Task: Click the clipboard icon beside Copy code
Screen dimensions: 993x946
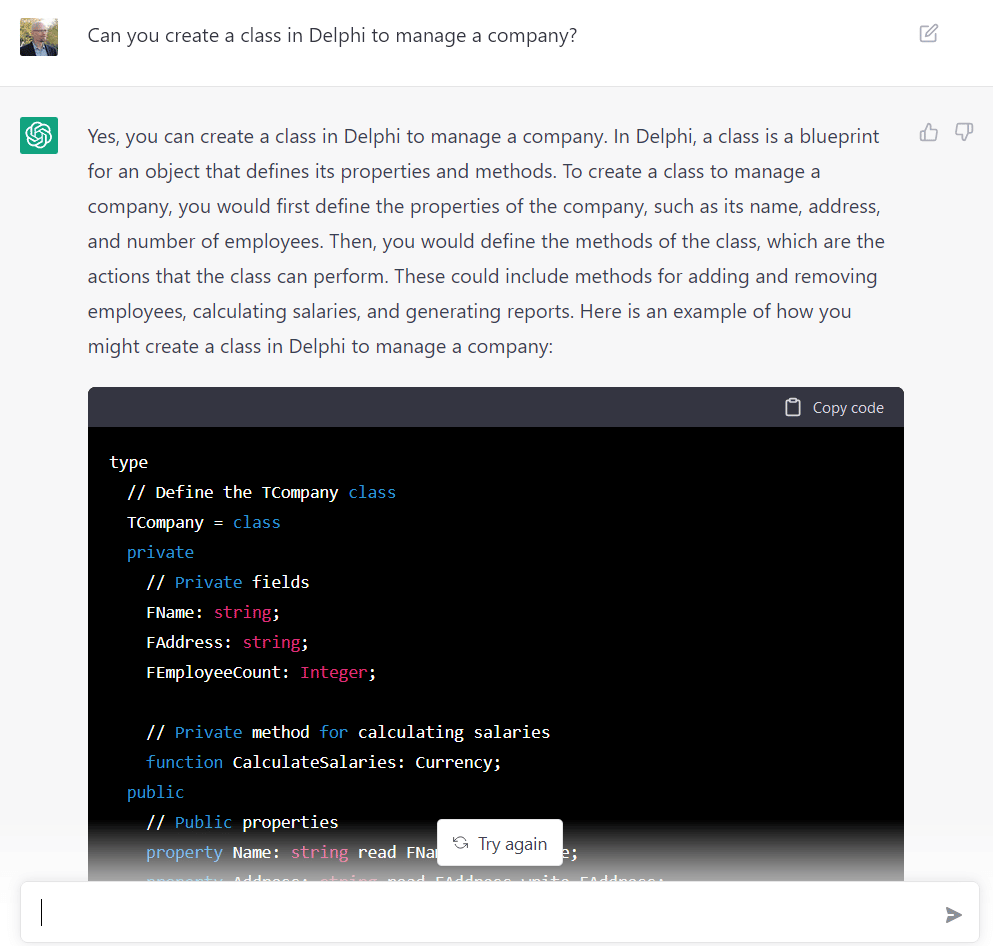Action: [793, 407]
